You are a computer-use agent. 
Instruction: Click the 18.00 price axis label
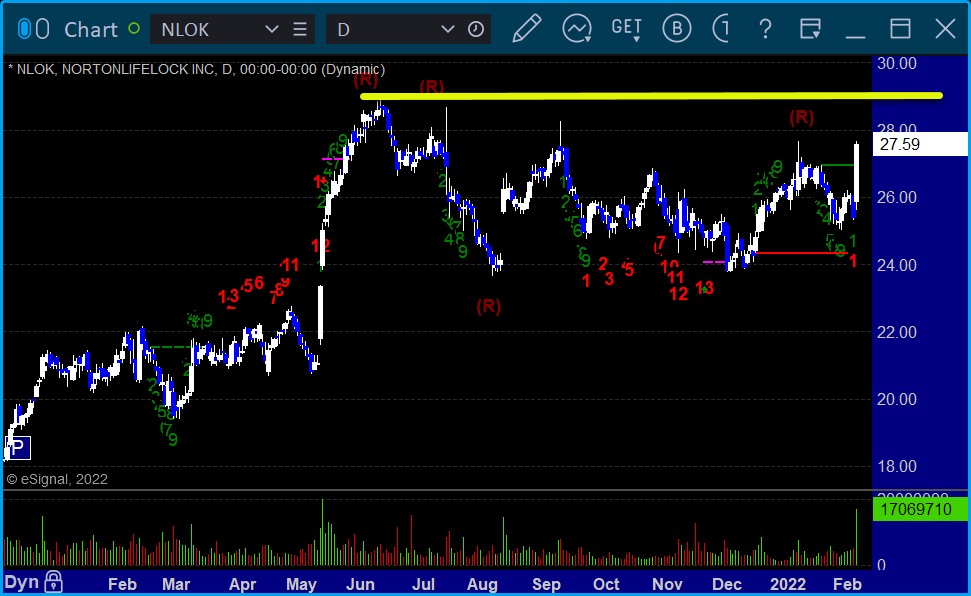(x=897, y=467)
